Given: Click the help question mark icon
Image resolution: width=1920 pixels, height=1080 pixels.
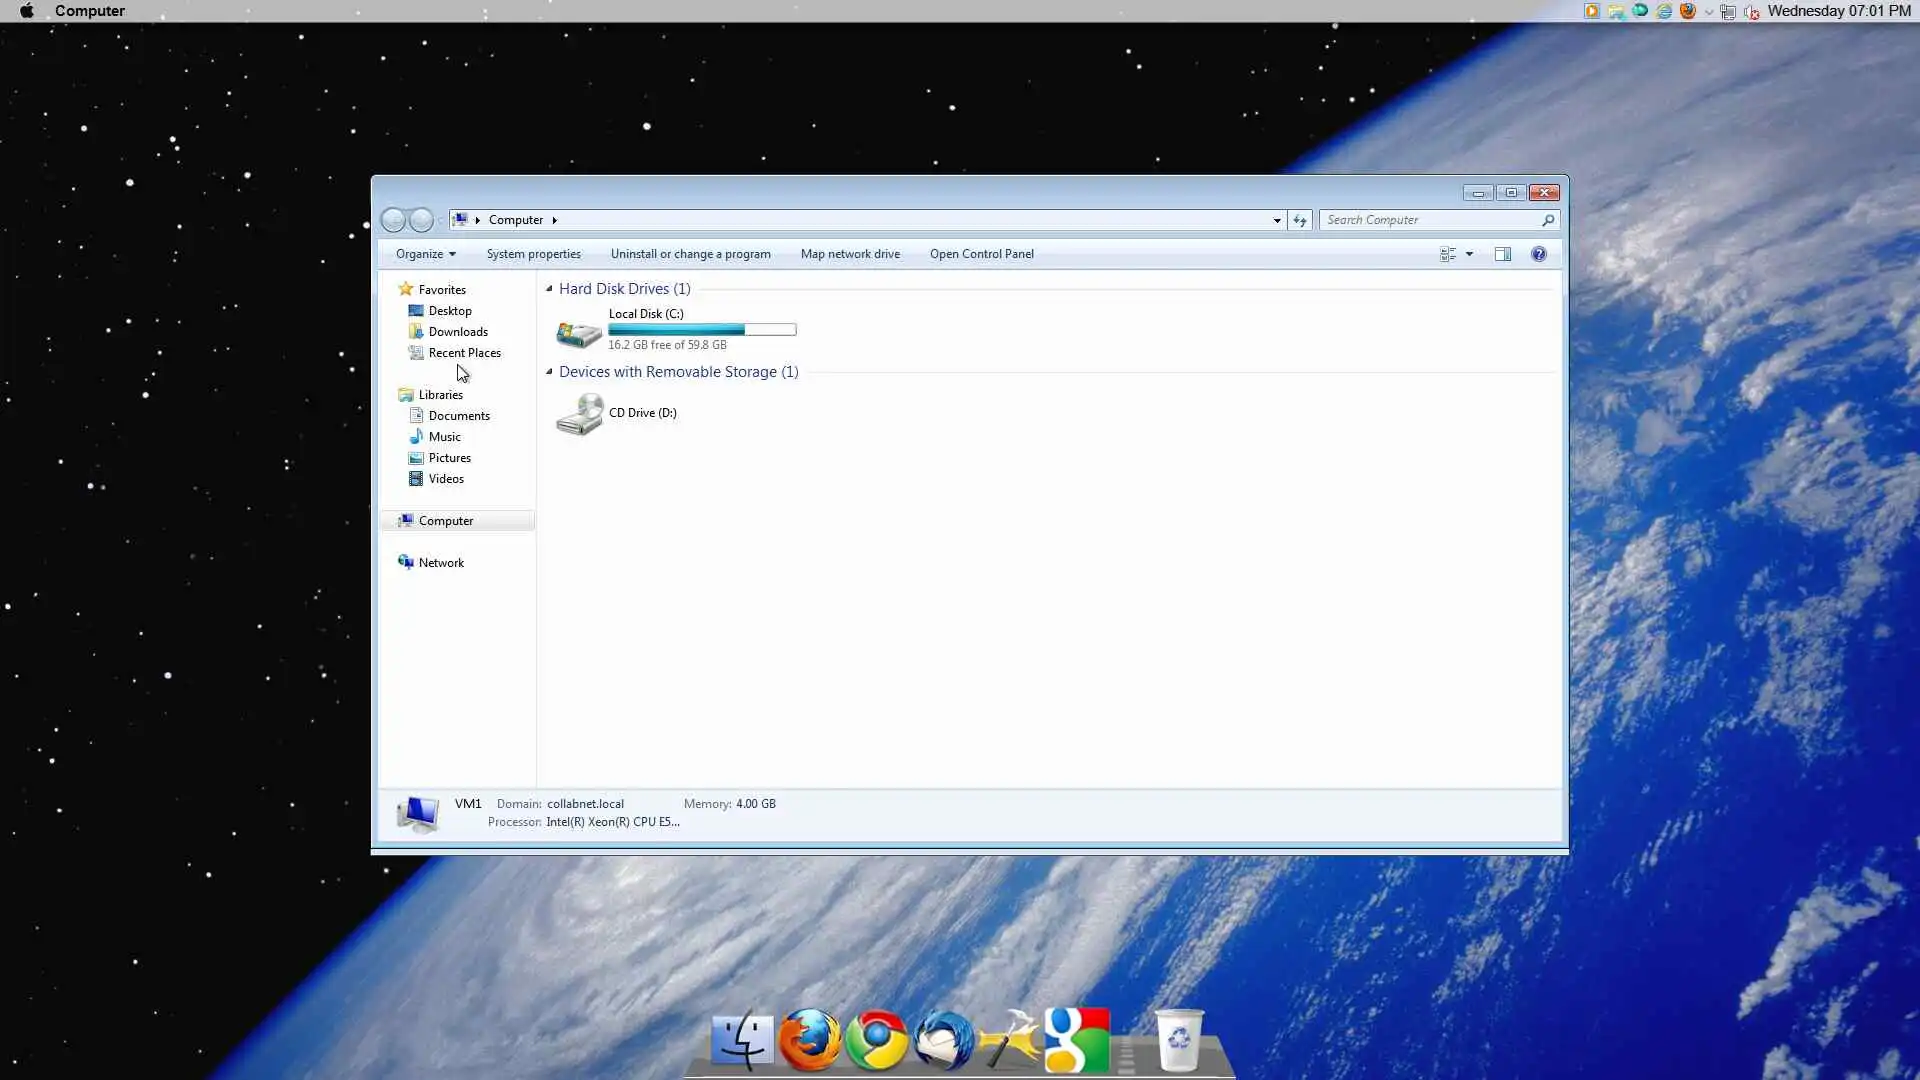Looking at the screenshot, I should point(1539,254).
